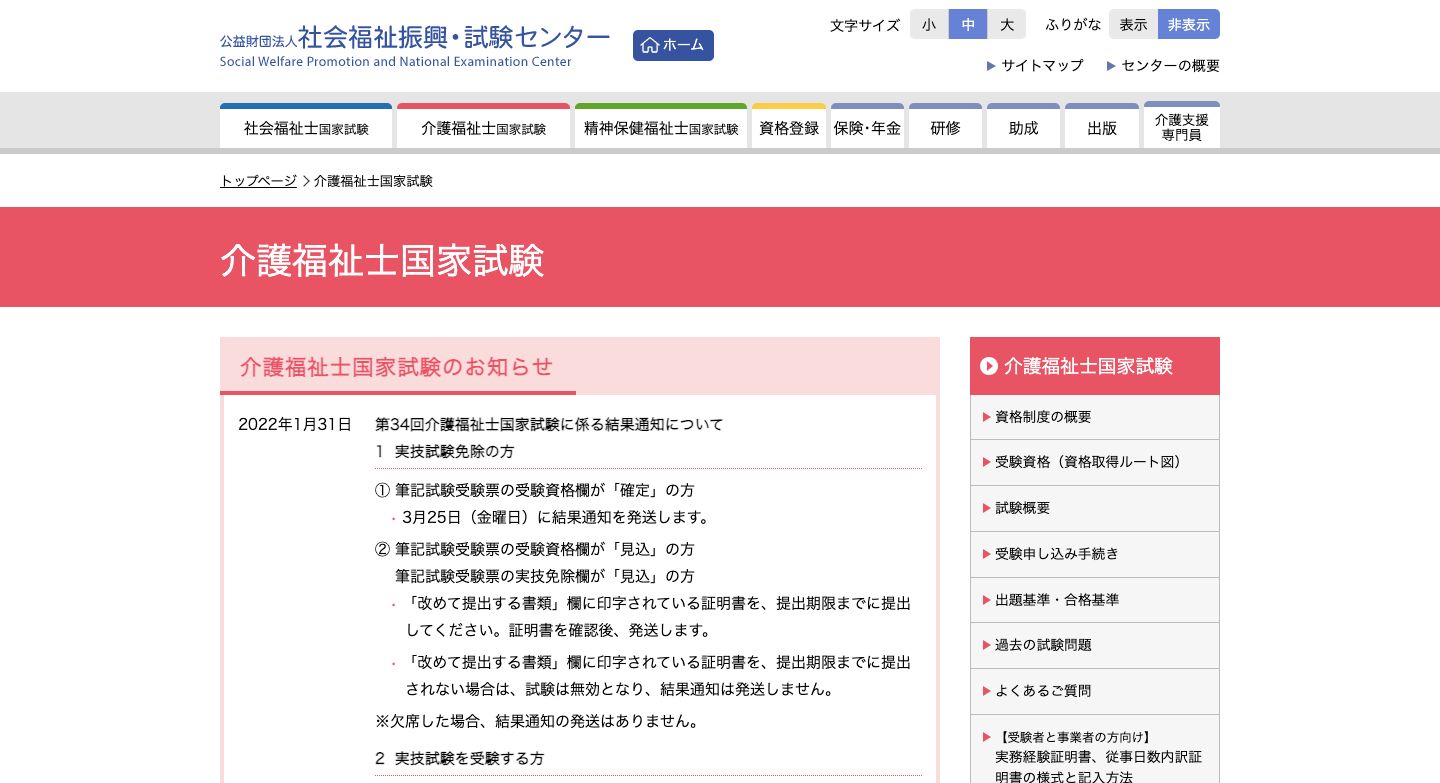The width and height of the screenshot is (1440, 783).
Task: Open the 精神保健福祉士国家試験 tab
Action: pos(661,126)
